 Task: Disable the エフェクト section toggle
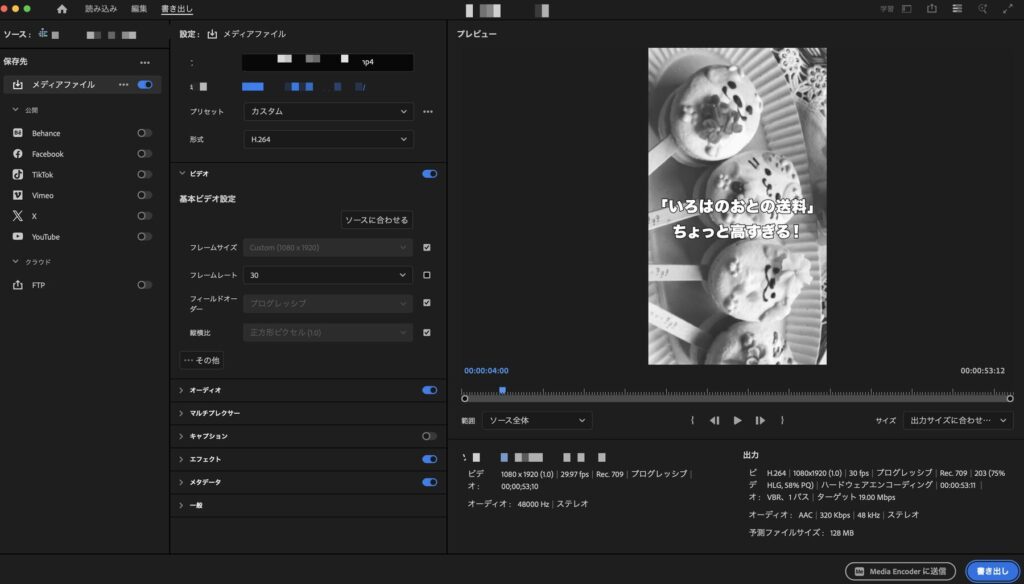(x=428, y=458)
